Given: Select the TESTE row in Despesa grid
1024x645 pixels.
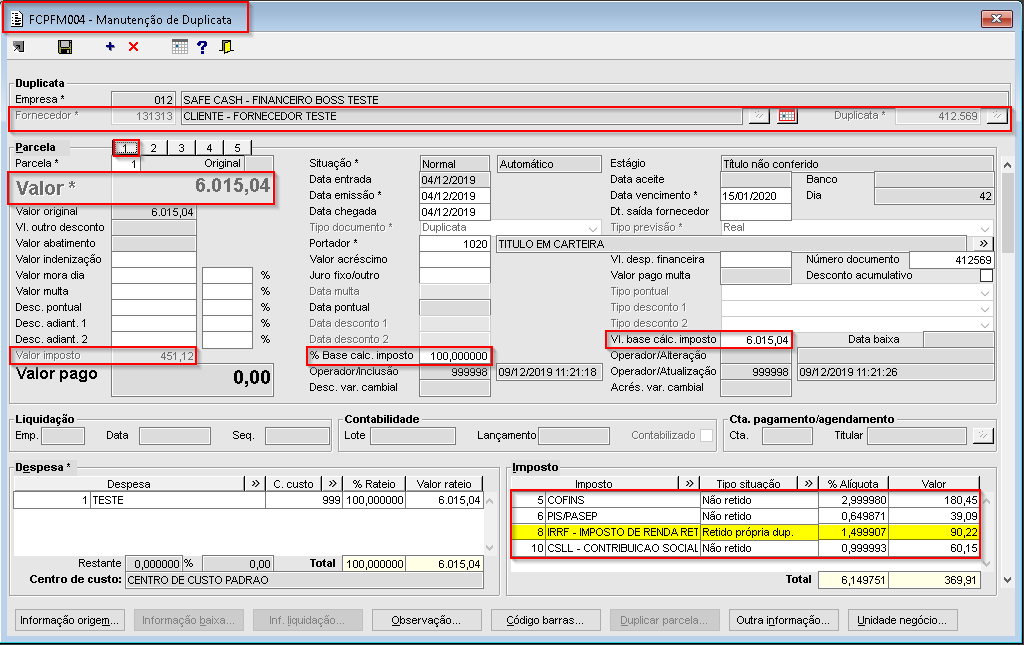Looking at the screenshot, I should (x=248, y=500).
